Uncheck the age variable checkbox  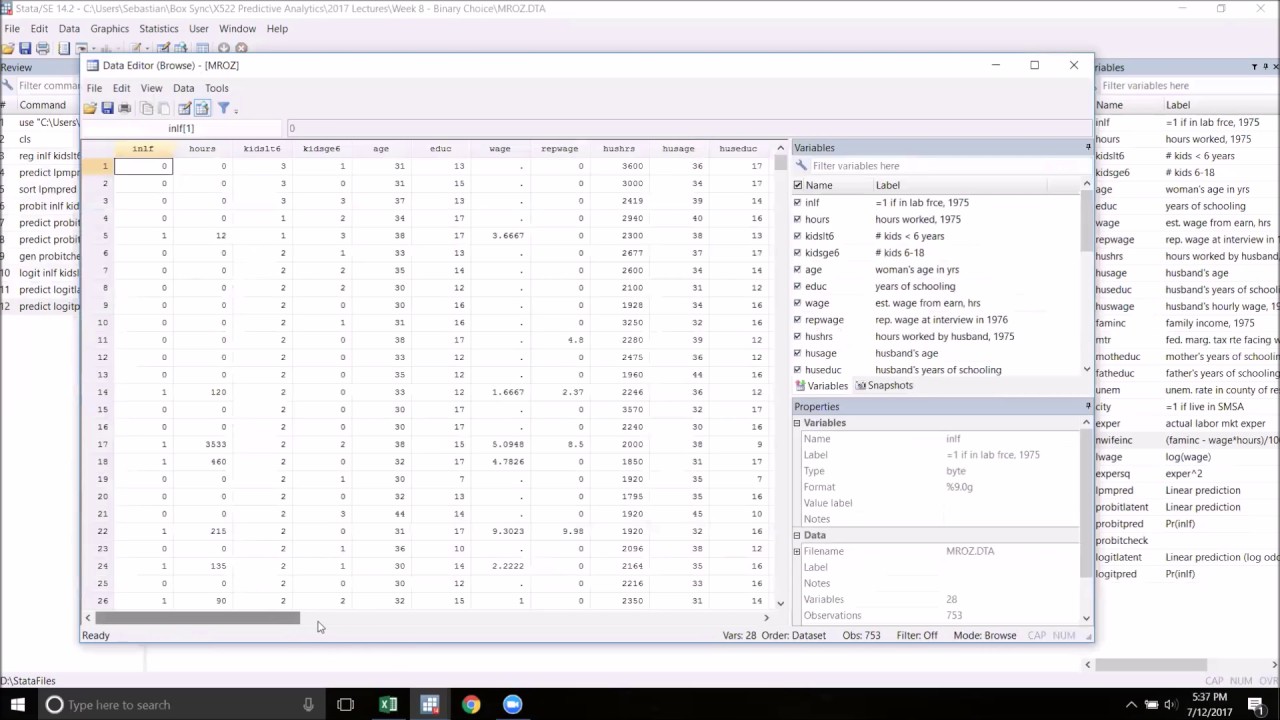[798, 269]
